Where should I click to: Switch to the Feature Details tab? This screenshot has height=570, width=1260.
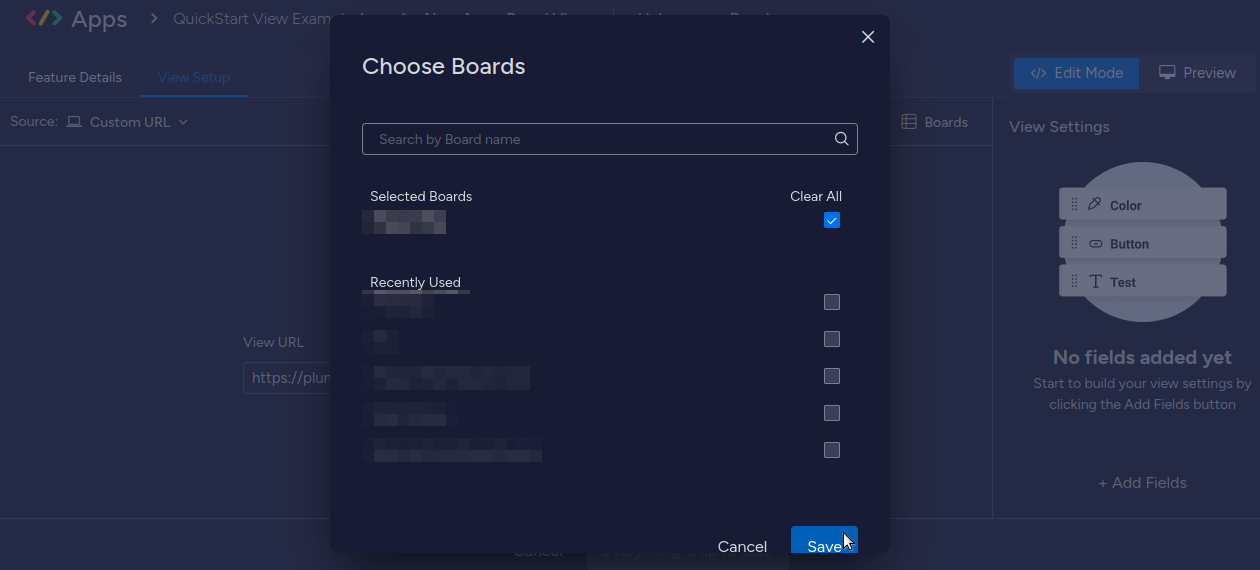(x=75, y=77)
